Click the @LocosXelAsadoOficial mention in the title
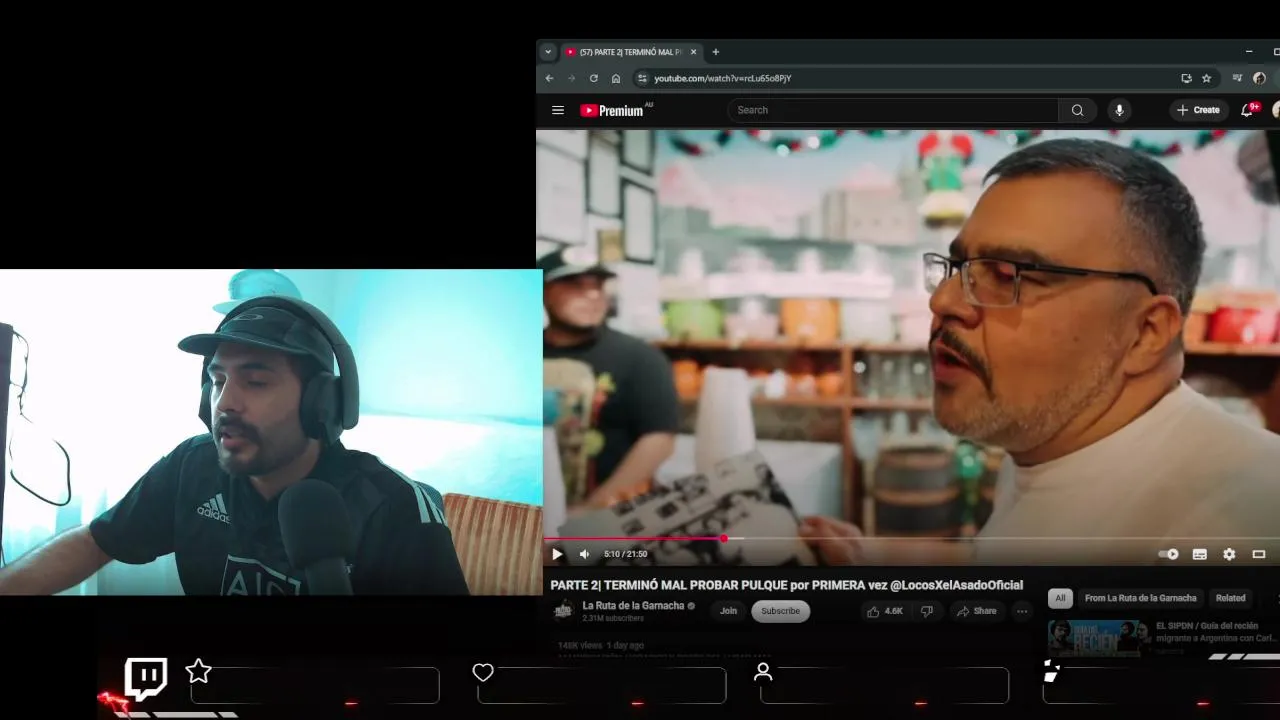Image resolution: width=1280 pixels, height=720 pixels. click(956, 585)
